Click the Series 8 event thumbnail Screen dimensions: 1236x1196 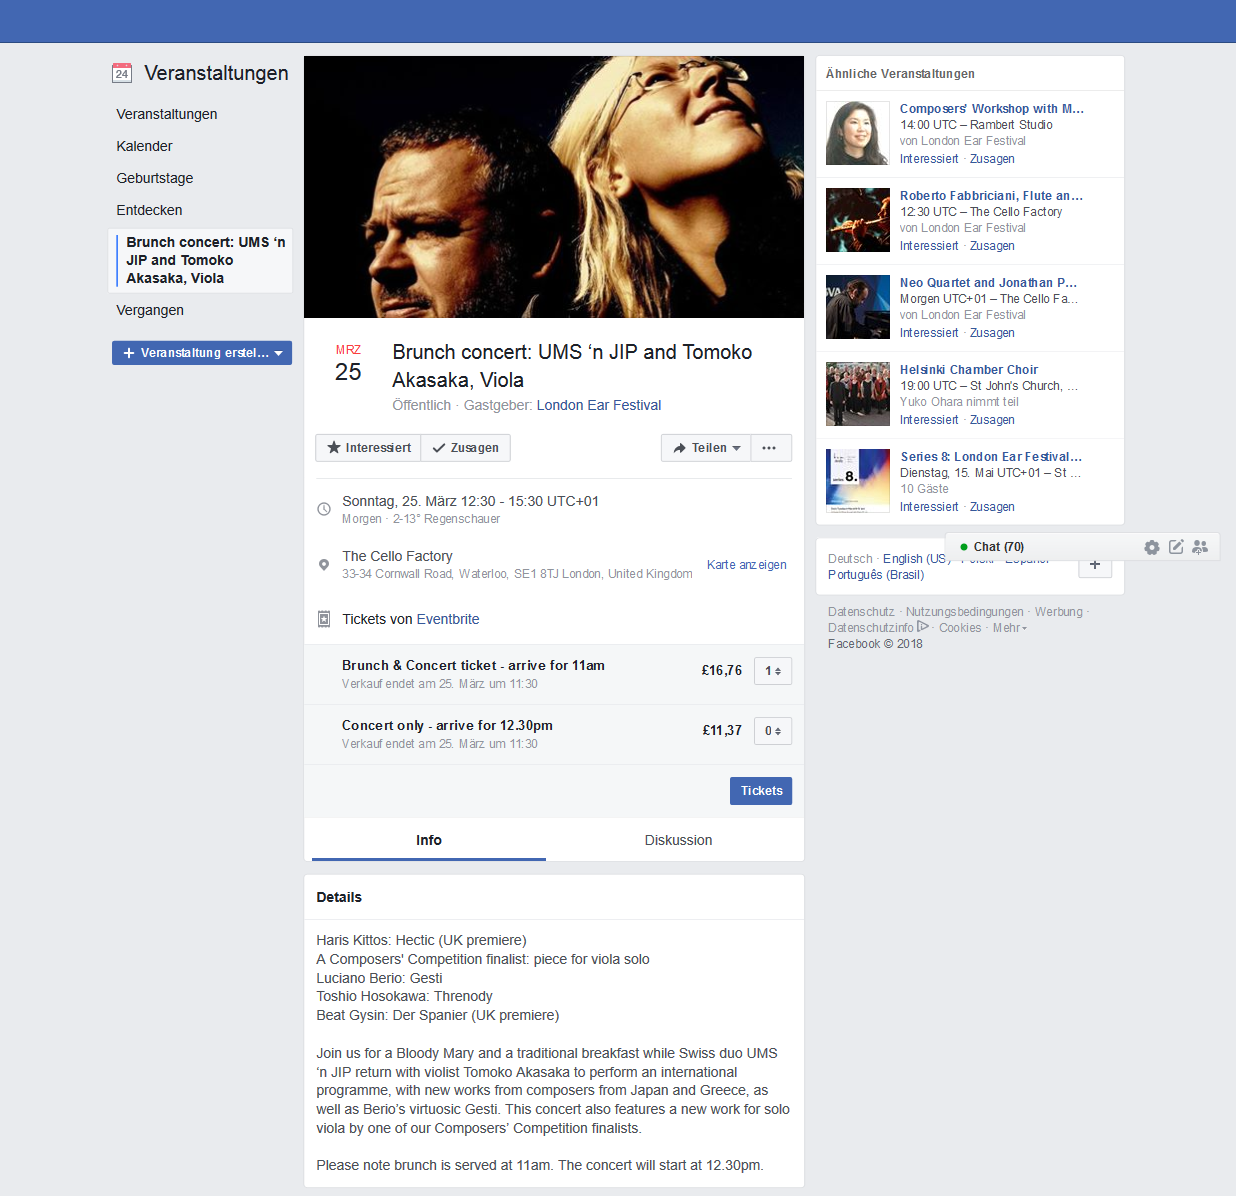[858, 481]
